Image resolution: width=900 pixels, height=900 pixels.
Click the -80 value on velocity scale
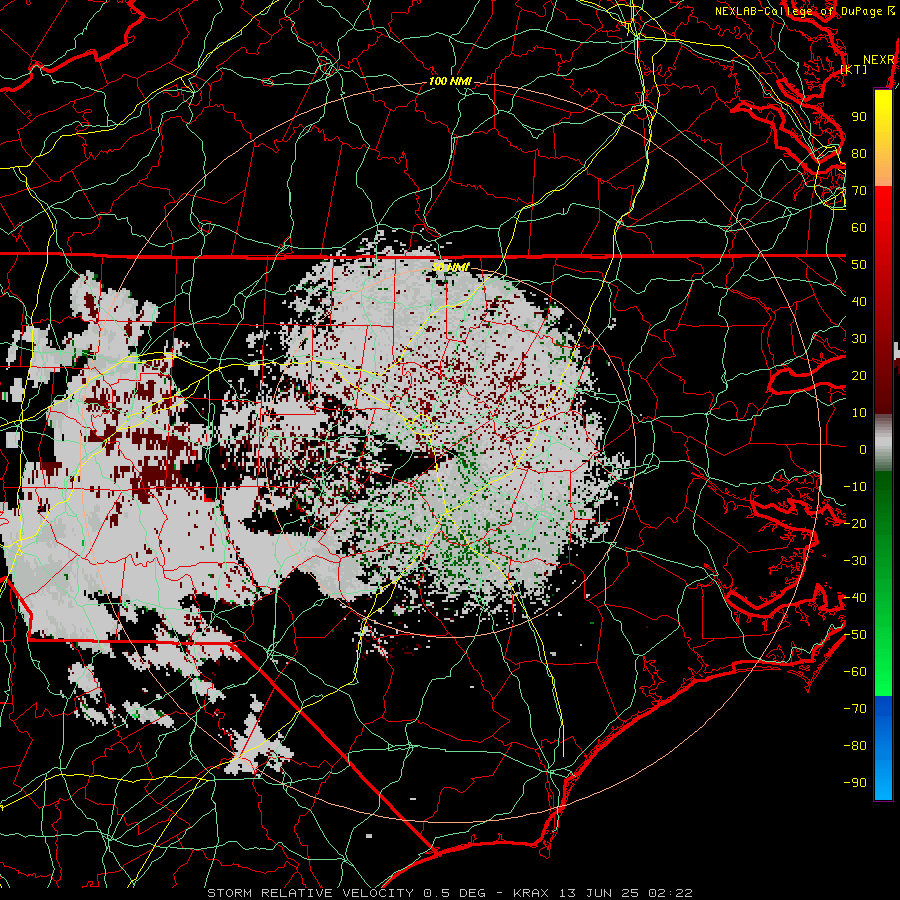[x=855, y=746]
